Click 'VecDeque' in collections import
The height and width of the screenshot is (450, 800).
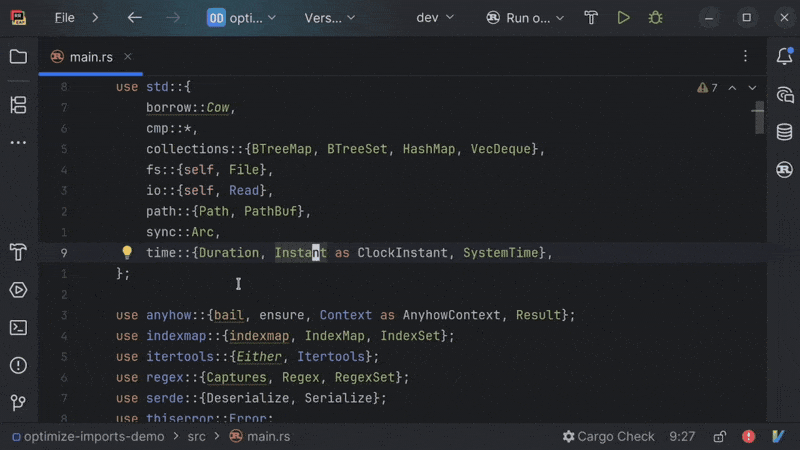(501, 149)
